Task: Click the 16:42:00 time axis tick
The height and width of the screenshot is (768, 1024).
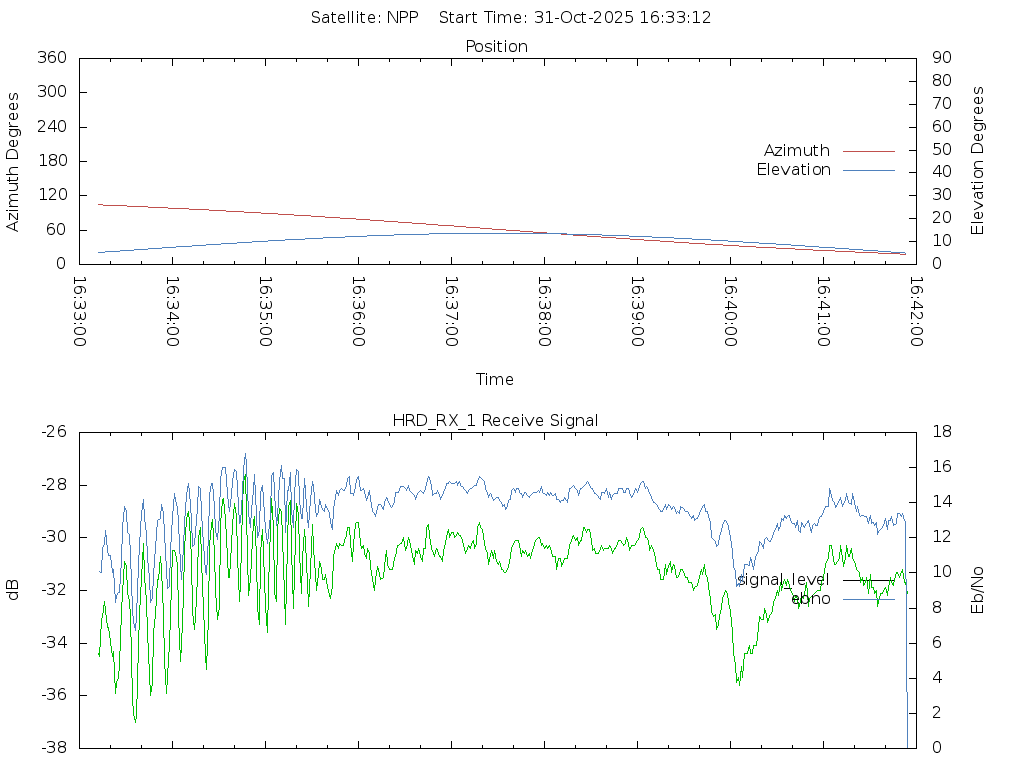Action: coord(914,311)
